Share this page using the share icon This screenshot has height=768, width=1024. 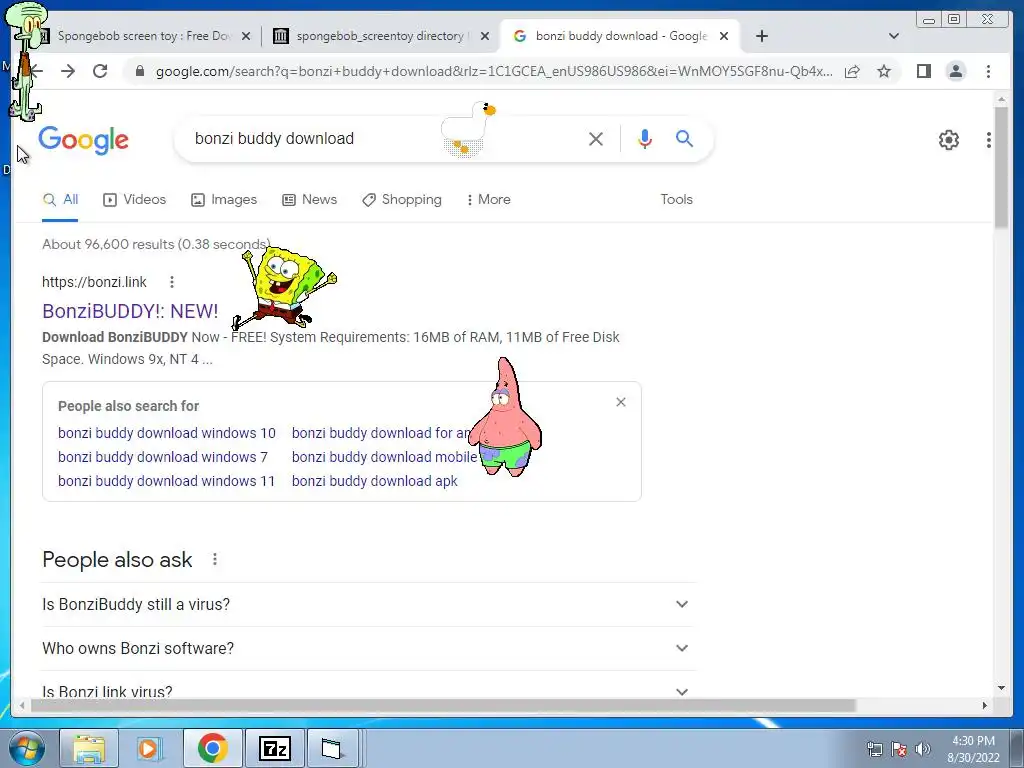pos(852,71)
